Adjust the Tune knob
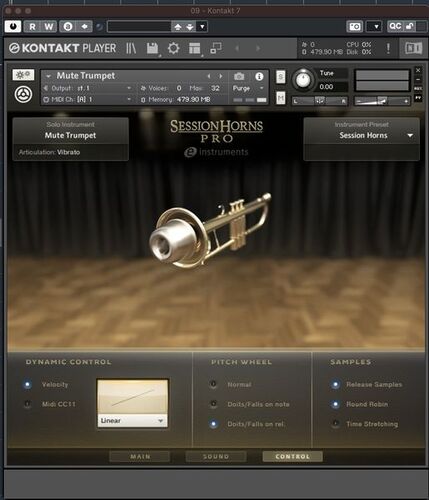 [x=303, y=80]
